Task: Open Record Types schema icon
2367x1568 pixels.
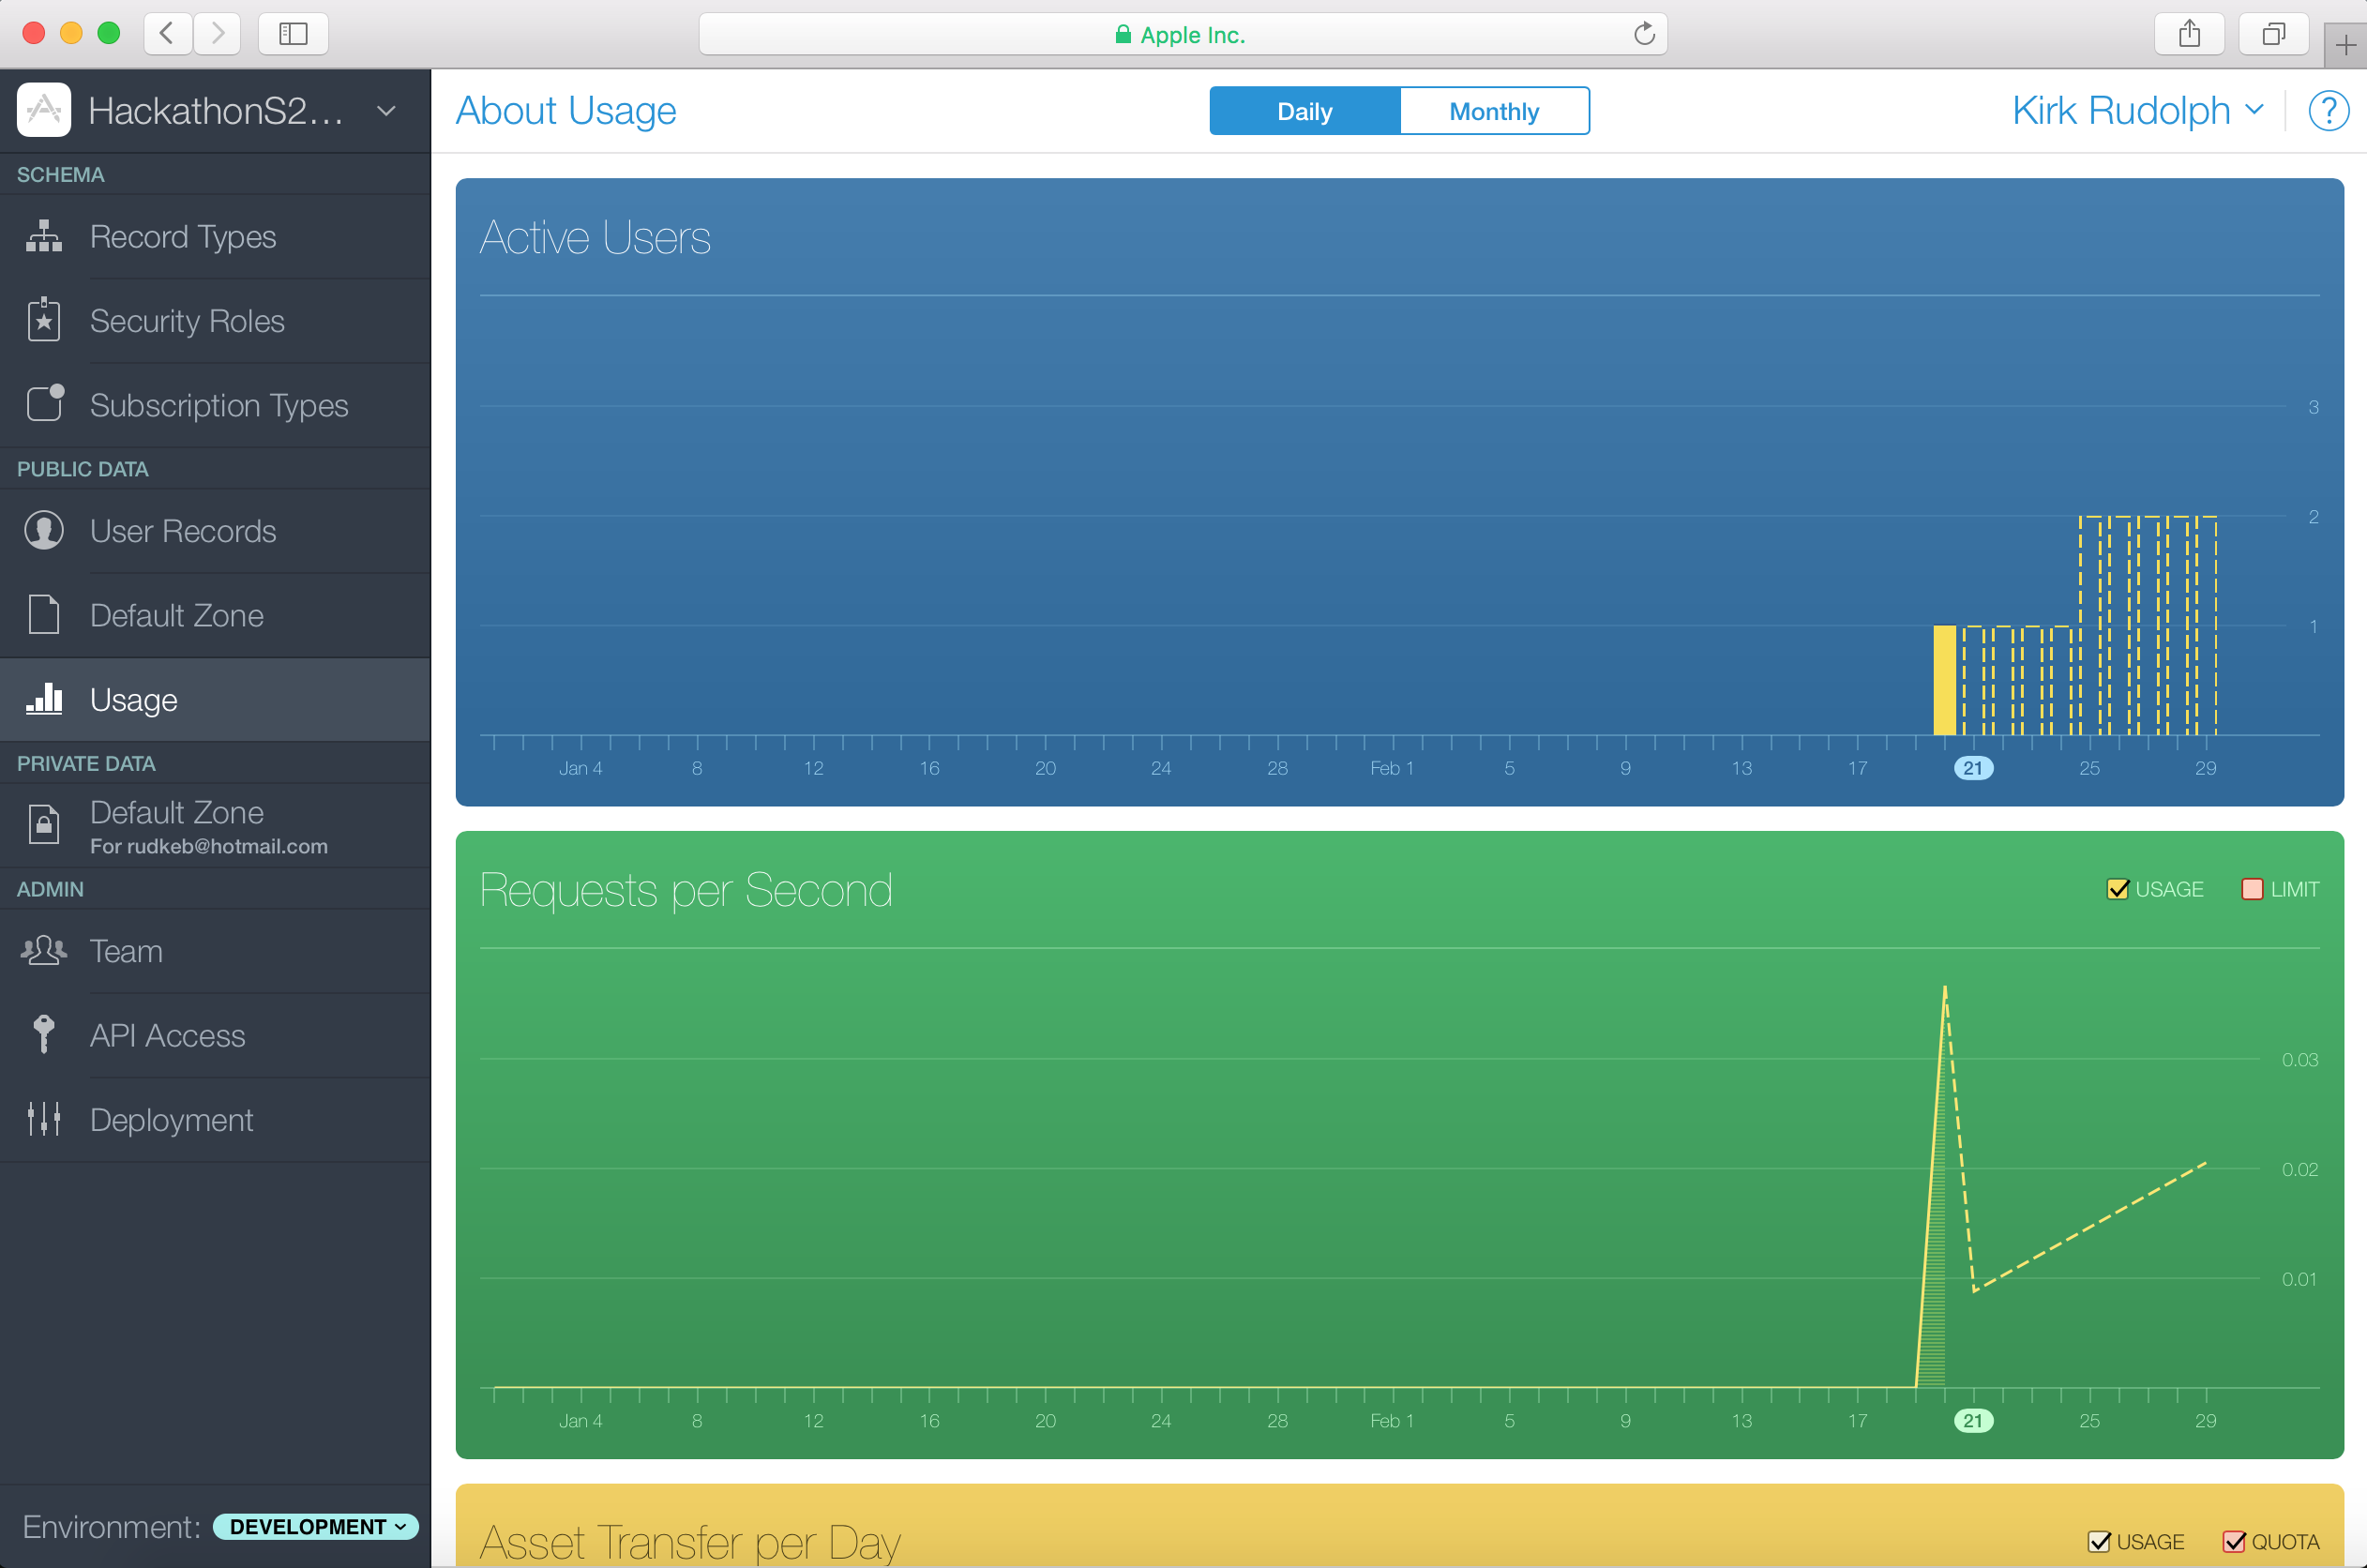Action: pyautogui.click(x=44, y=236)
